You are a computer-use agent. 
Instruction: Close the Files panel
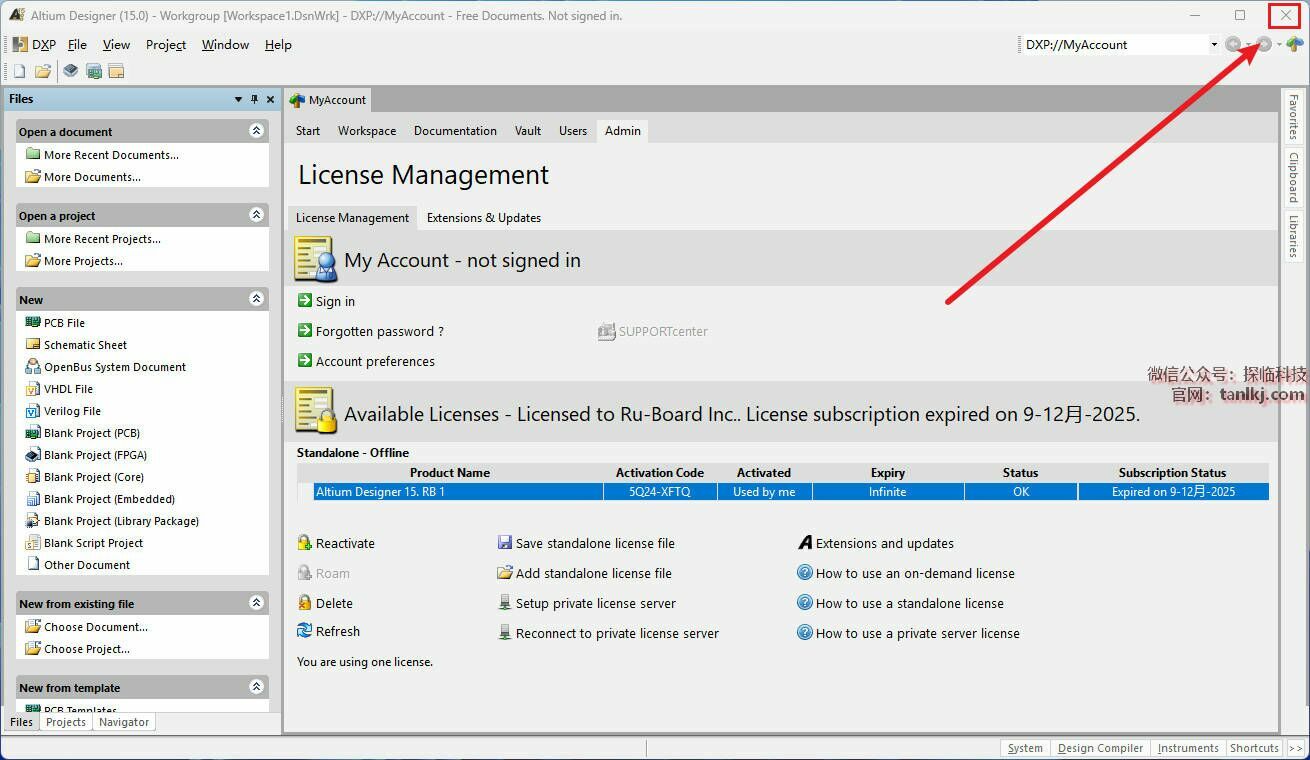tap(270, 99)
